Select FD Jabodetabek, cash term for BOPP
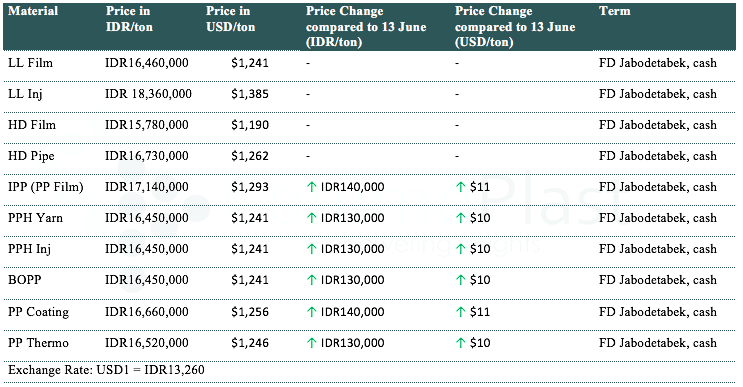 [x=658, y=280]
